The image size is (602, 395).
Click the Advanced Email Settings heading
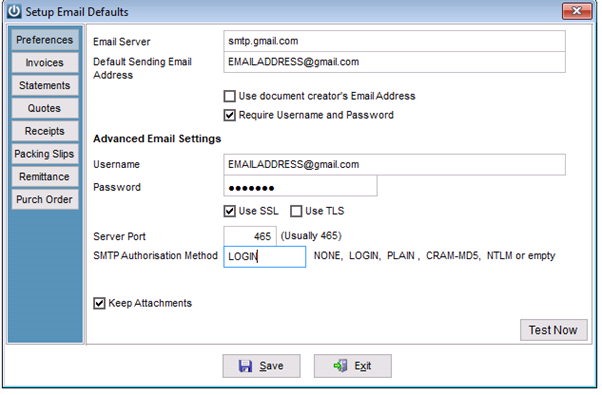[157, 139]
